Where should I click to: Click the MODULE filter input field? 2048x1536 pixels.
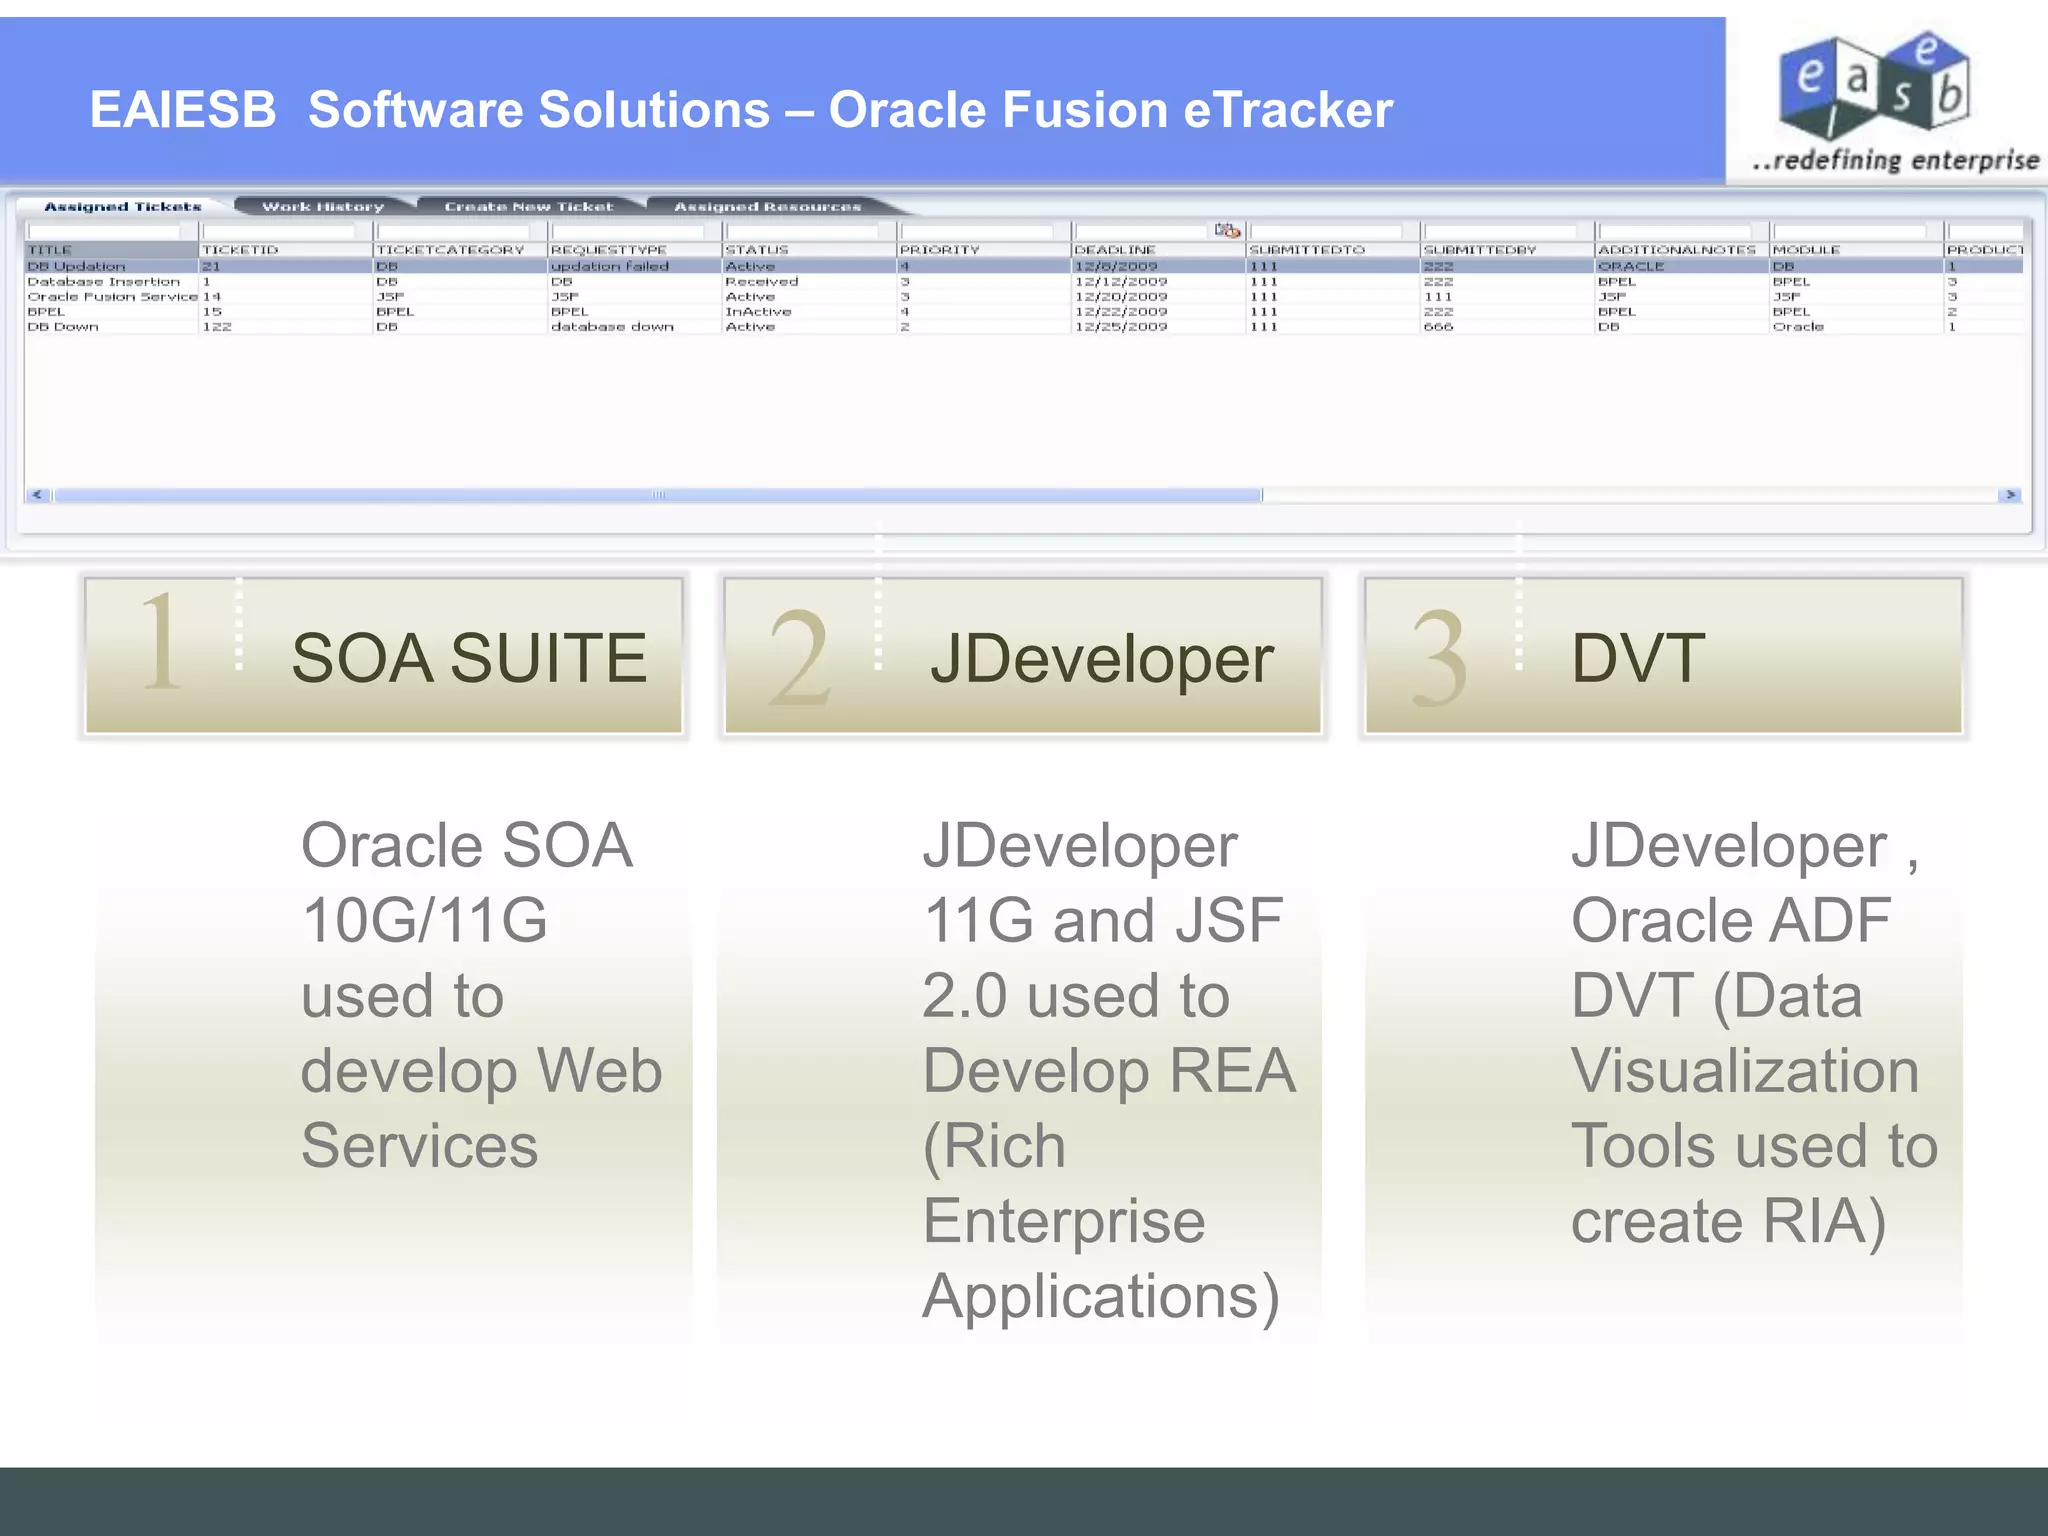1850,231
